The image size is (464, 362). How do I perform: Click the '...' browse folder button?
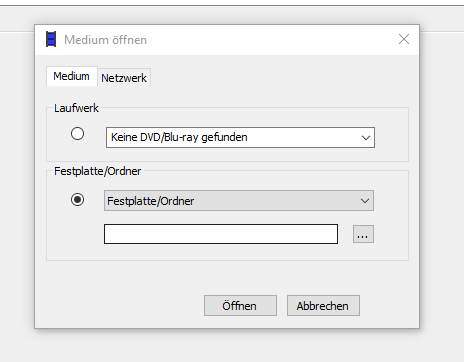pyautogui.click(x=363, y=234)
